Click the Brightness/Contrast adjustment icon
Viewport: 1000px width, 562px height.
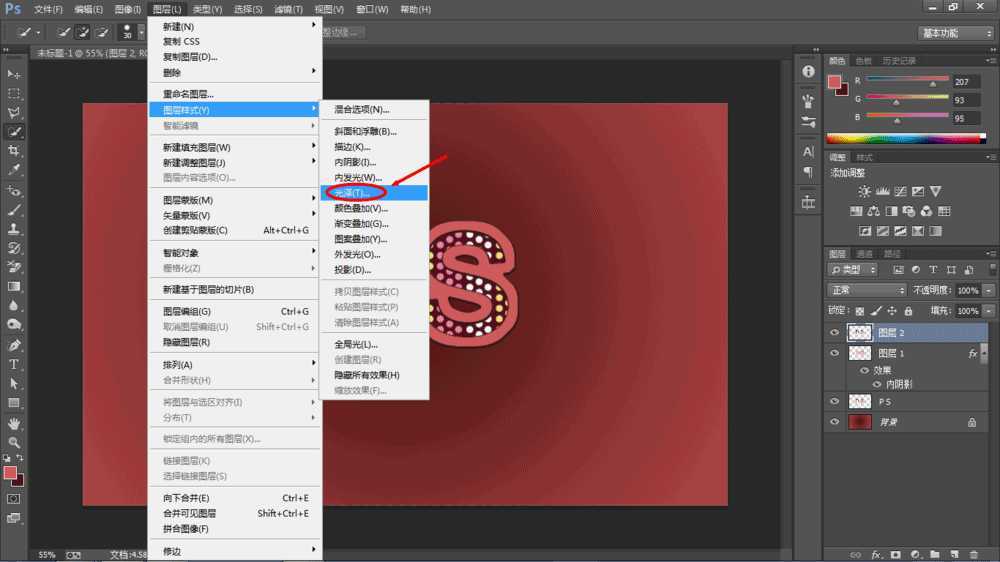[x=857, y=192]
